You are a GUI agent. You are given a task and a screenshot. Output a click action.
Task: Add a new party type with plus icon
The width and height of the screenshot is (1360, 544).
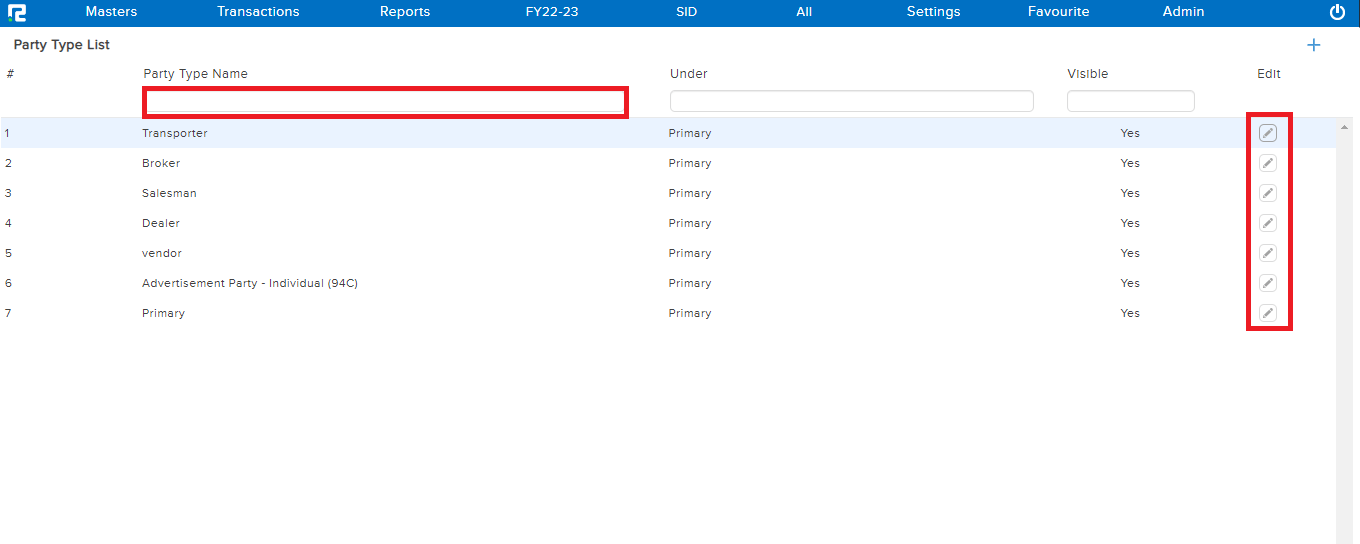coord(1314,45)
